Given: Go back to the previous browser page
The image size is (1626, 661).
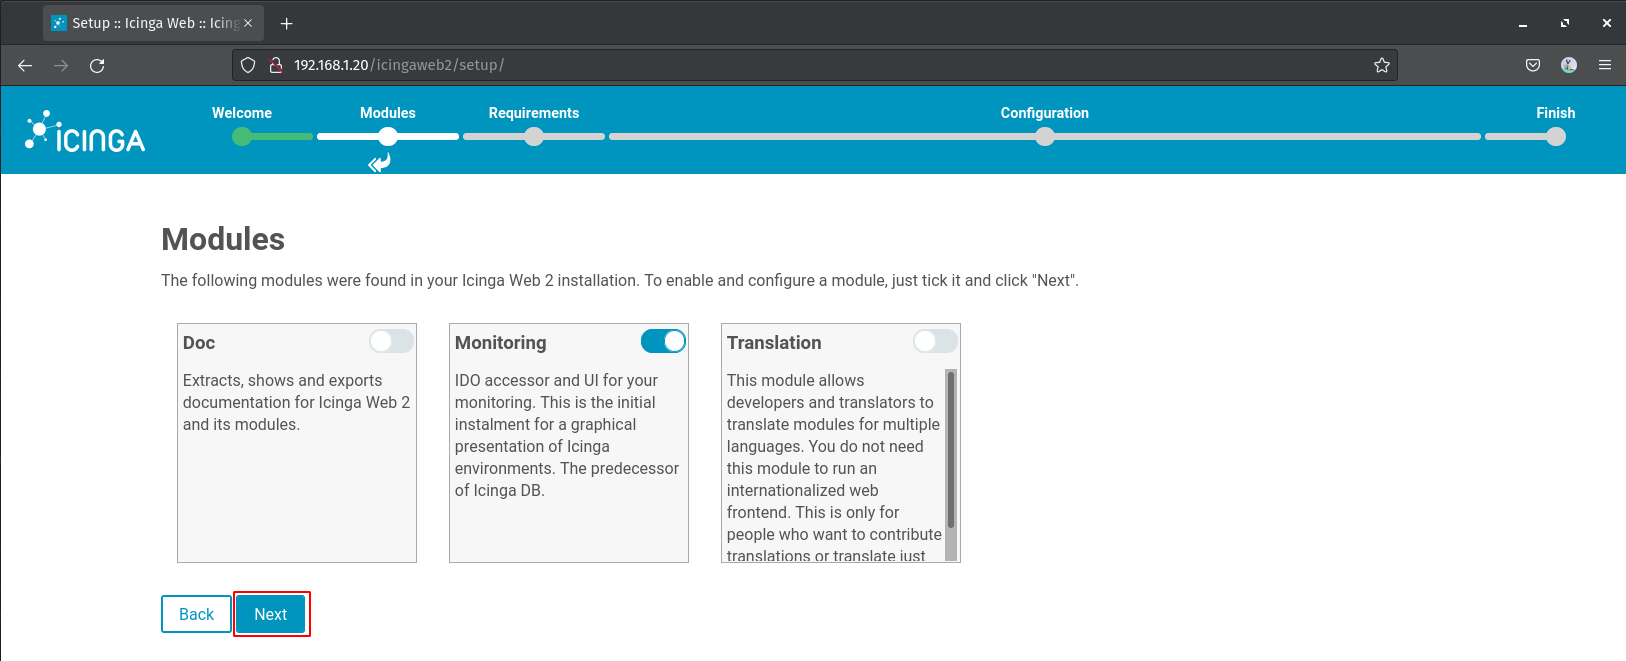Looking at the screenshot, I should coord(25,65).
